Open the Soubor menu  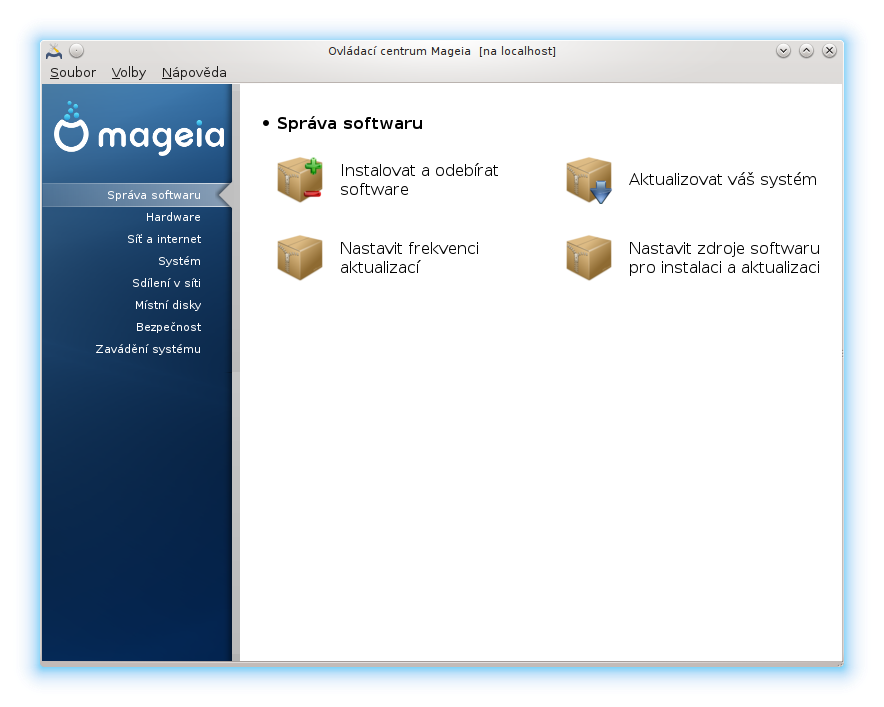(x=73, y=73)
